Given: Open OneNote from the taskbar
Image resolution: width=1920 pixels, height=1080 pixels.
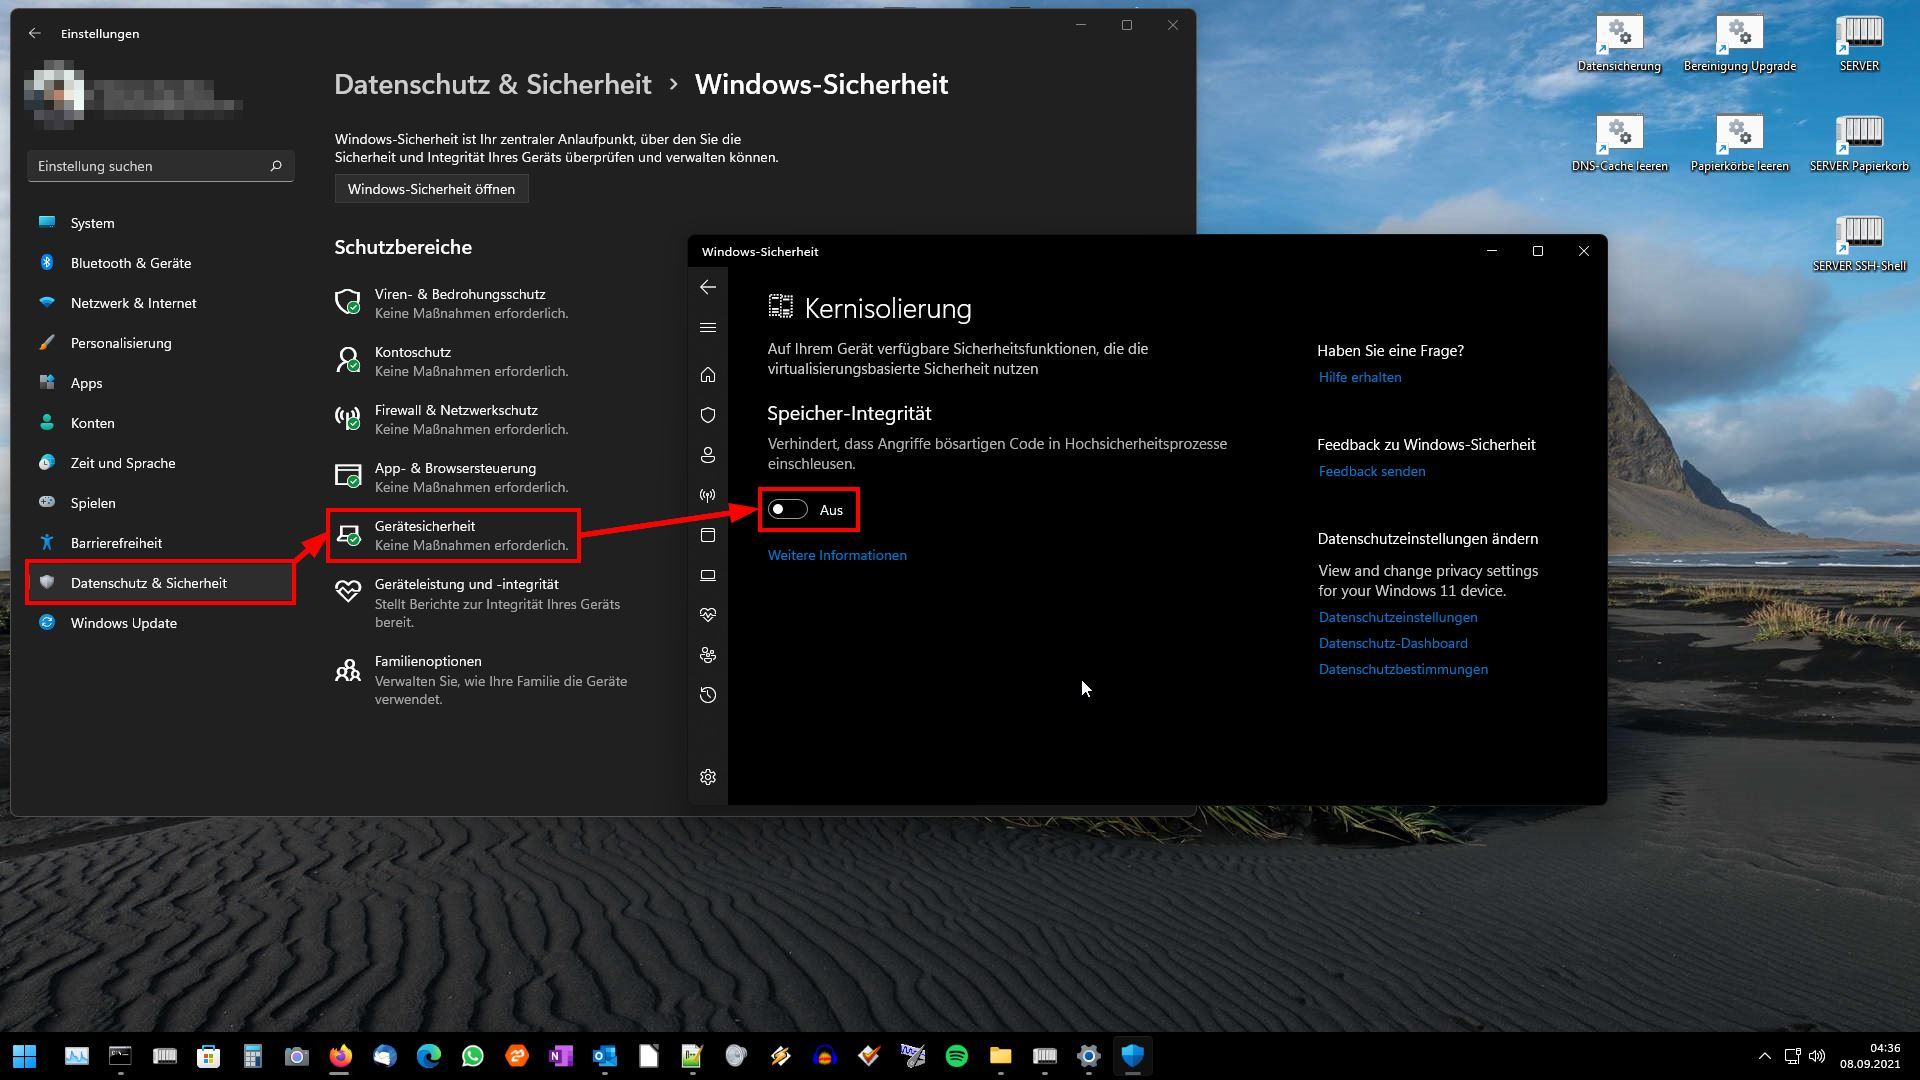Looking at the screenshot, I should coord(561,1056).
